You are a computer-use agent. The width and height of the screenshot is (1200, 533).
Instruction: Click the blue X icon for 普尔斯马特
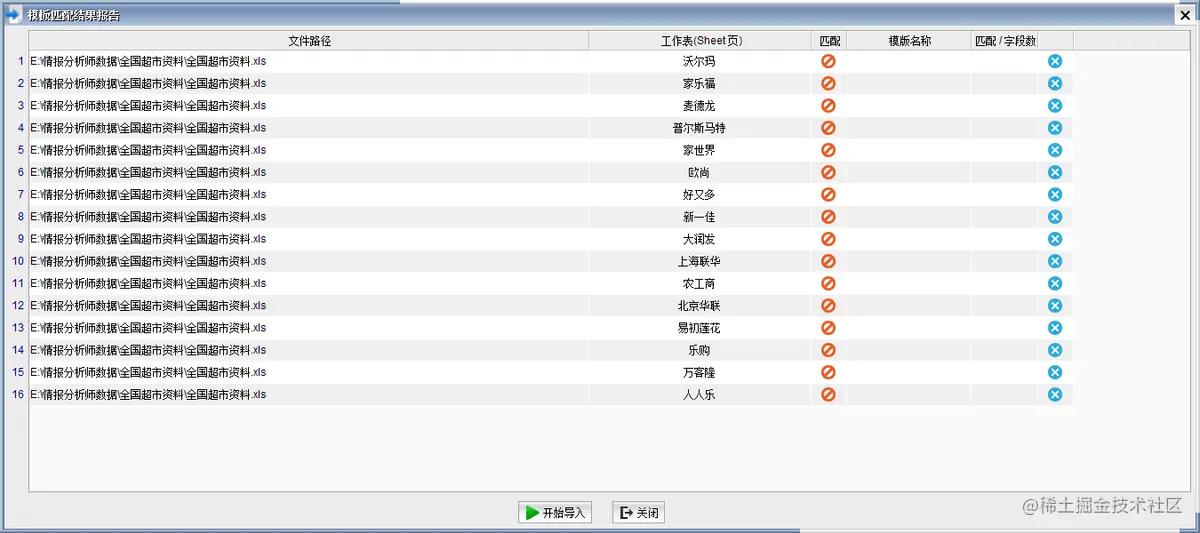pyautogui.click(x=1055, y=127)
